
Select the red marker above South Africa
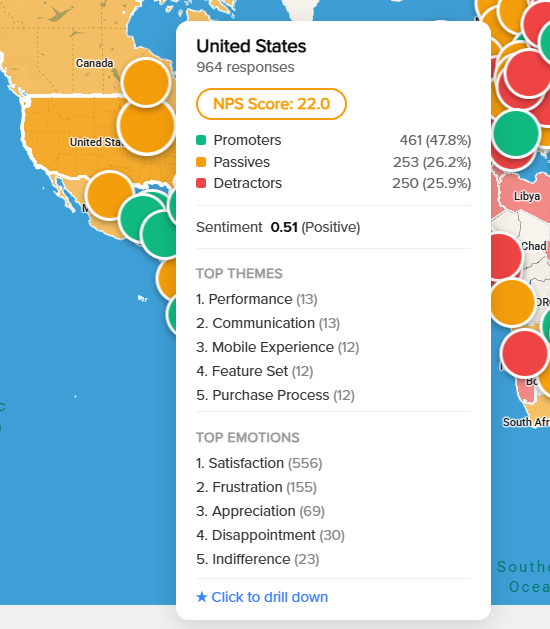525,353
